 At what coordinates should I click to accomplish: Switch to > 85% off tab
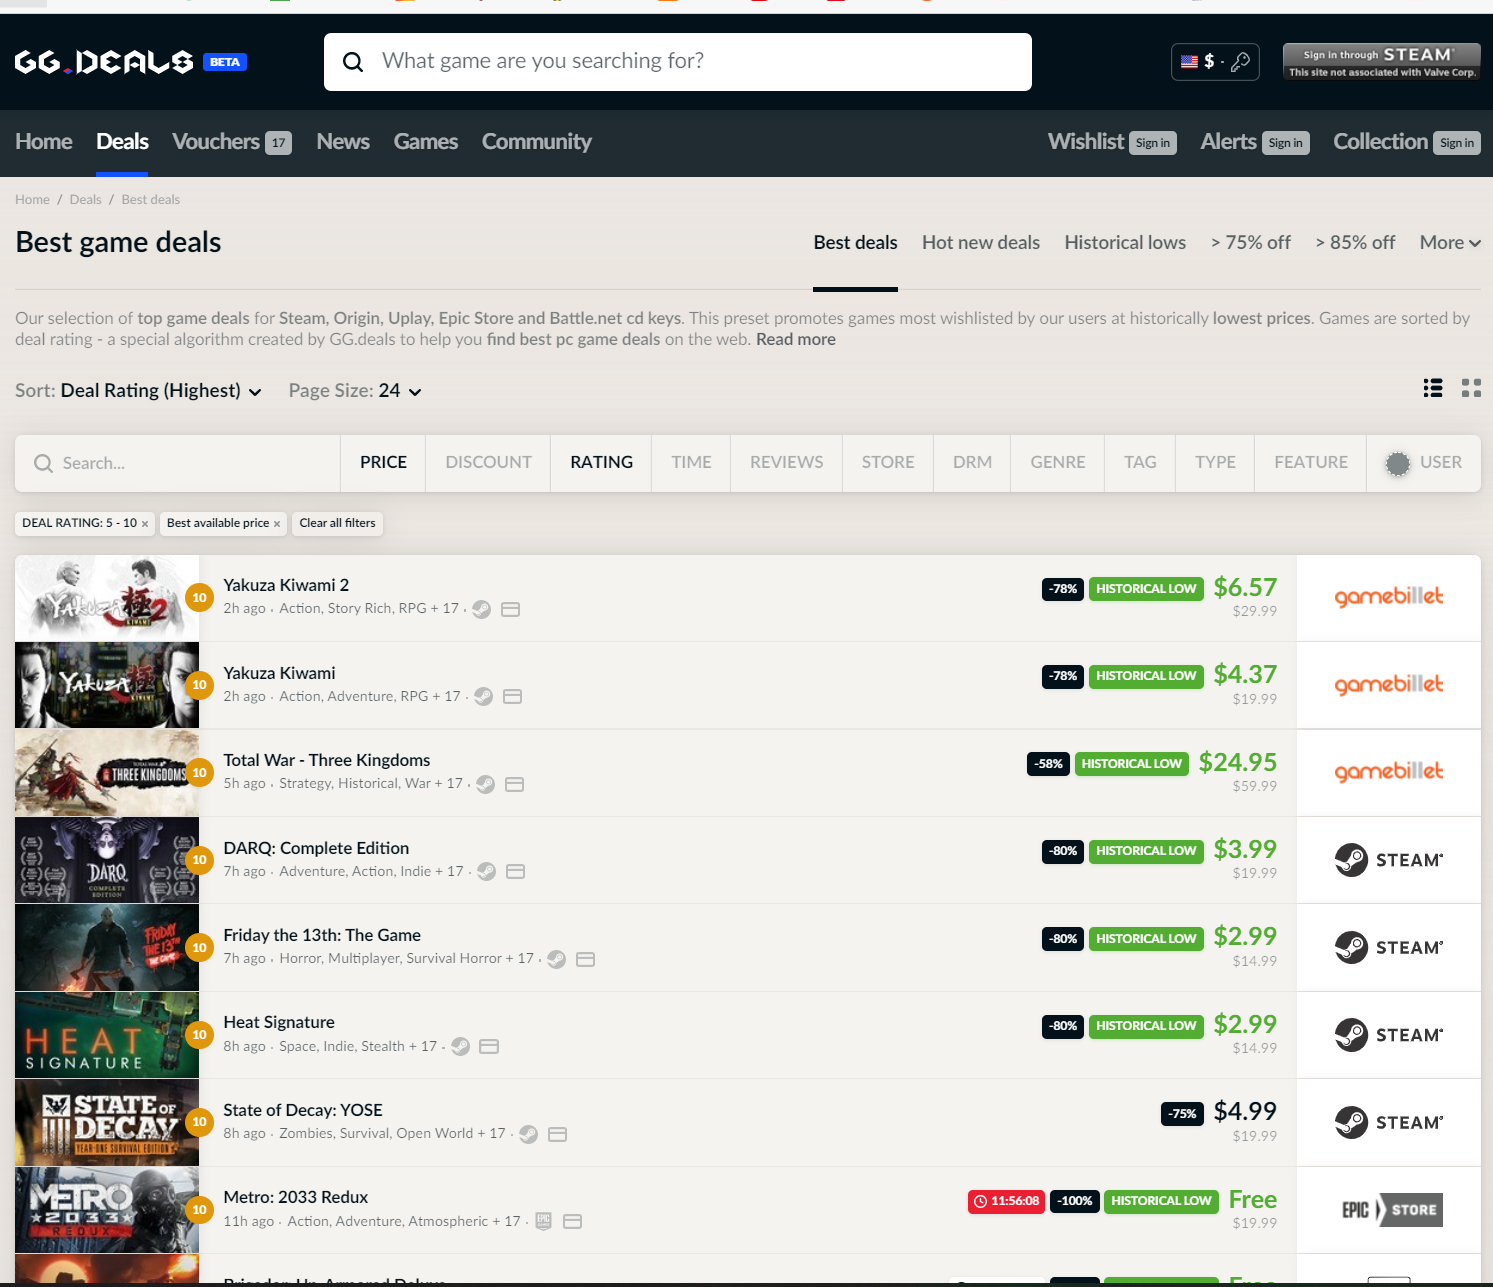coord(1355,243)
